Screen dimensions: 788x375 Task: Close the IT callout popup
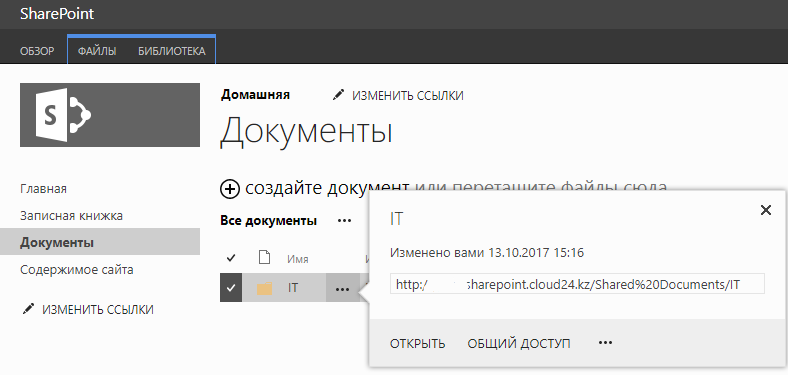coord(765,210)
